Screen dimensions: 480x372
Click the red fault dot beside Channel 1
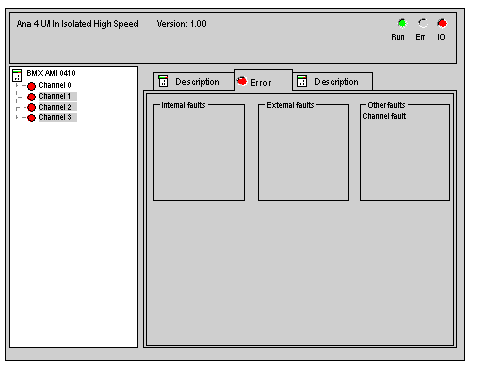point(31,97)
